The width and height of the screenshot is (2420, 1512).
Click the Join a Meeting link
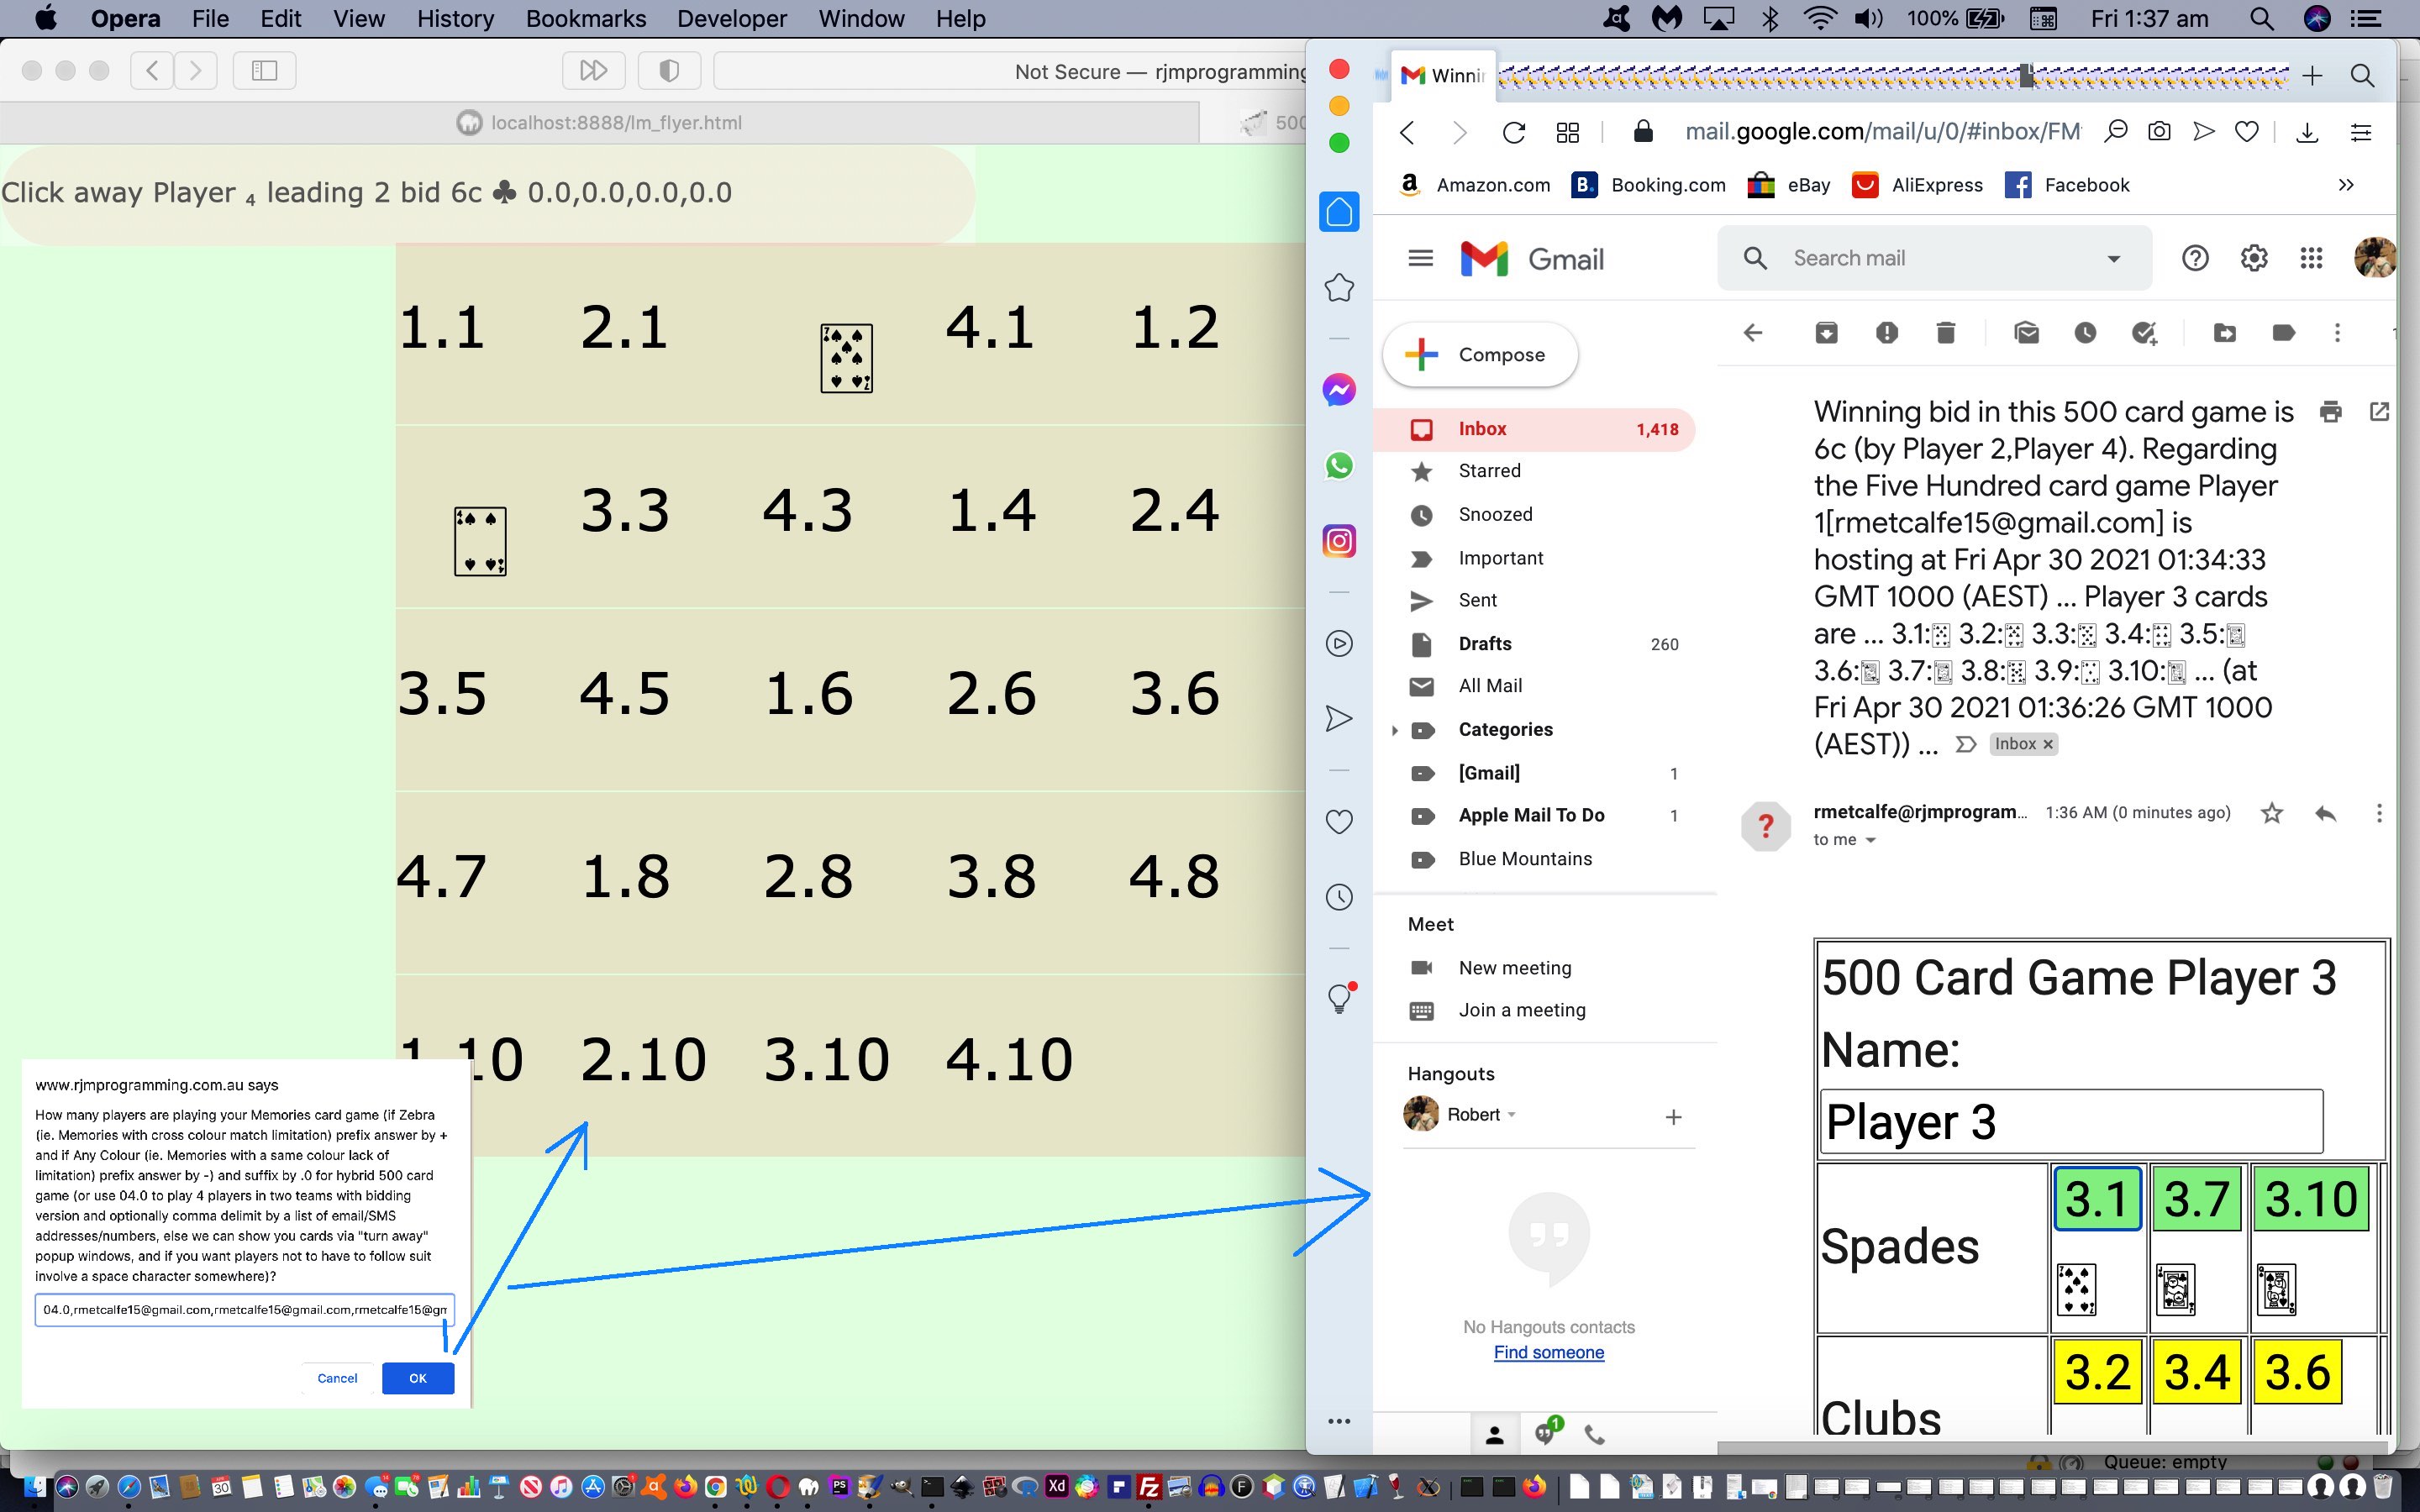pos(1519,1011)
